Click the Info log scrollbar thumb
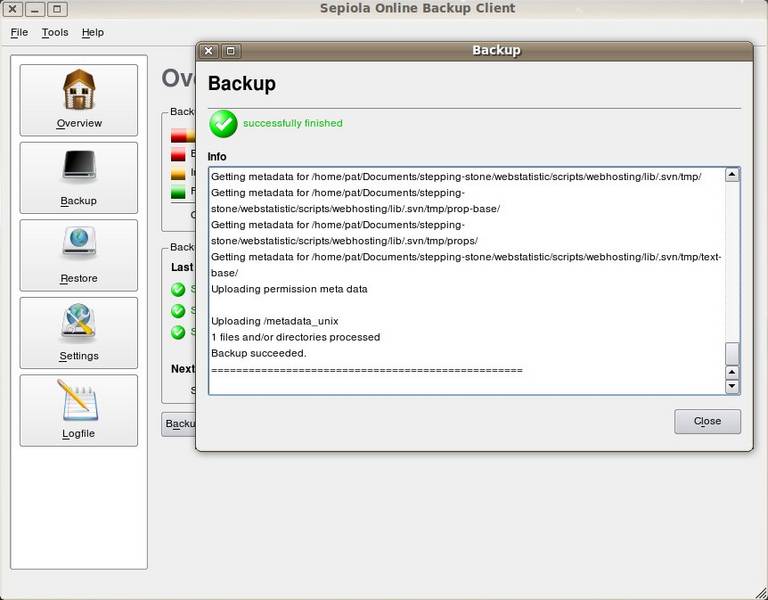 (732, 353)
